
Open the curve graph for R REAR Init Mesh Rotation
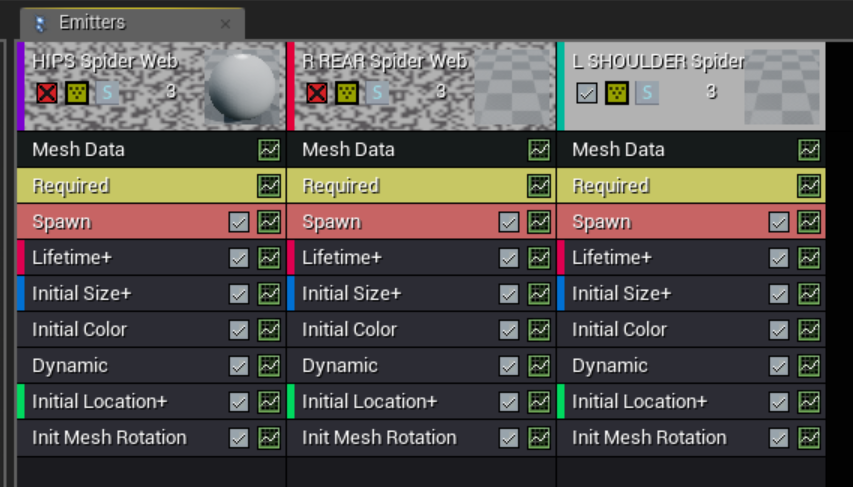click(539, 438)
